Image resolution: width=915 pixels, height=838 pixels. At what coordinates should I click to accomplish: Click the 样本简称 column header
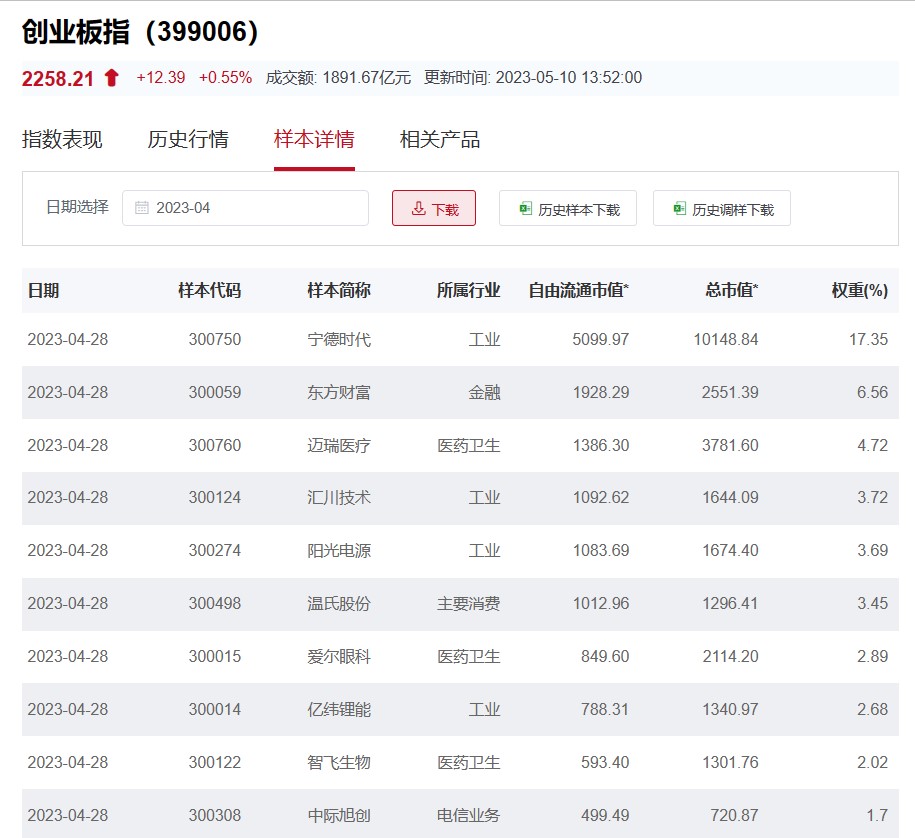339,290
